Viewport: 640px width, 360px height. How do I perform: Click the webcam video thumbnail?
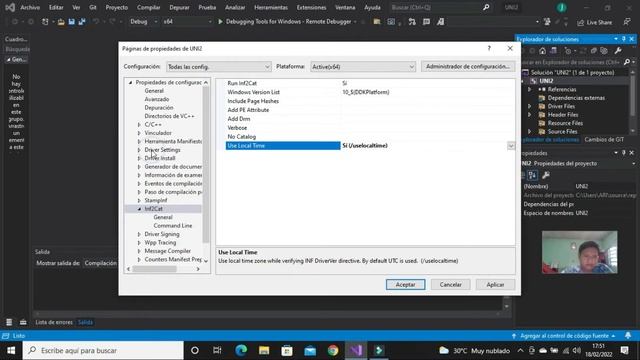point(579,252)
